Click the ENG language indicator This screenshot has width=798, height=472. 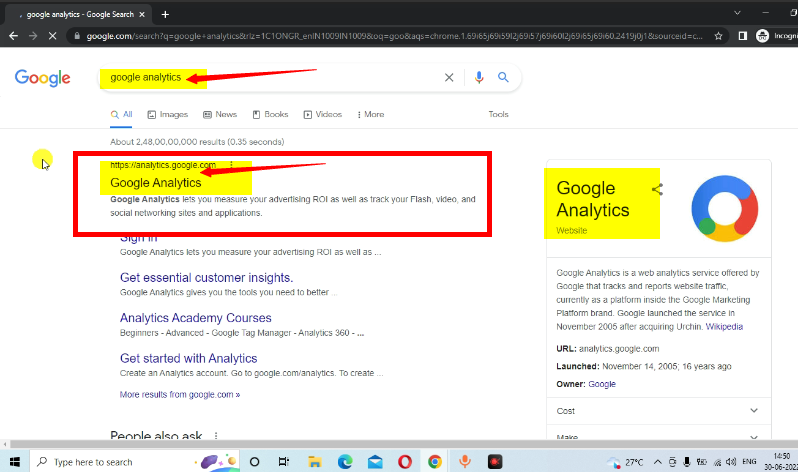point(749,462)
